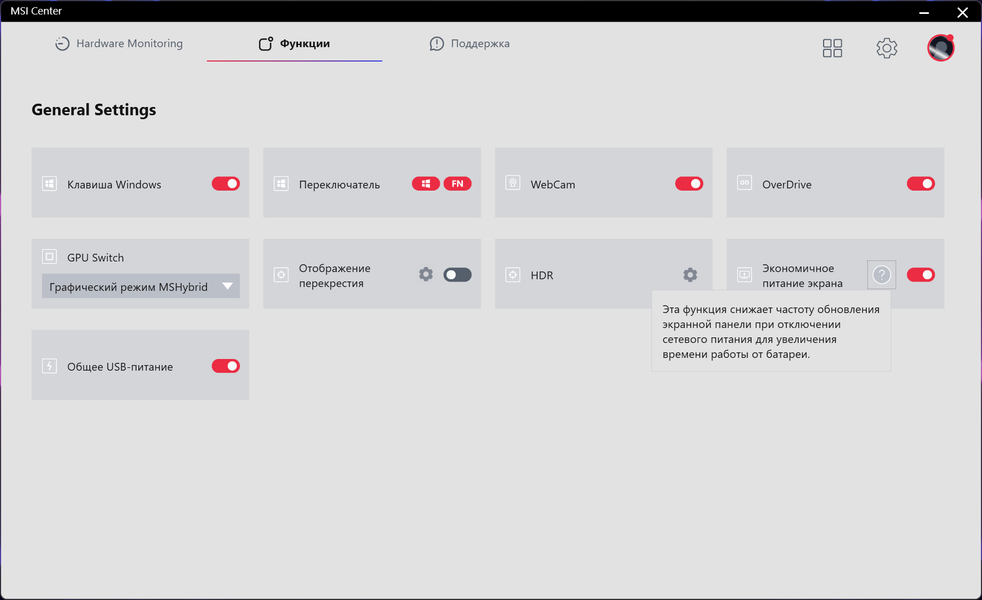Image resolution: width=982 pixels, height=600 pixels.
Task: Click the MSI Center window title
Action: point(36,11)
